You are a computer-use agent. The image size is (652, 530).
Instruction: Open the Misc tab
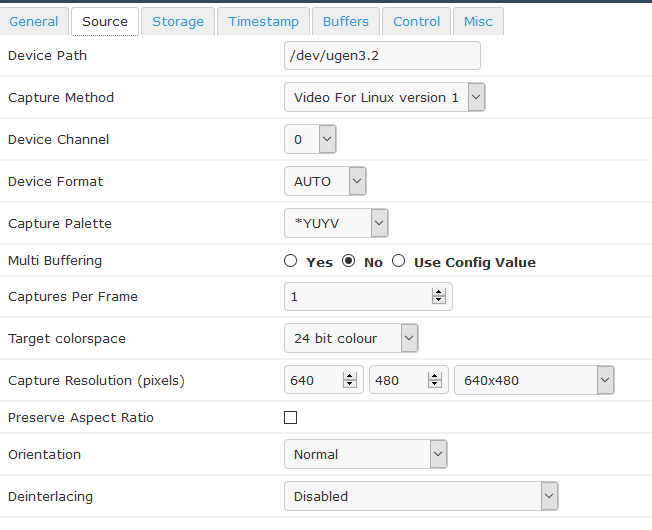(478, 21)
